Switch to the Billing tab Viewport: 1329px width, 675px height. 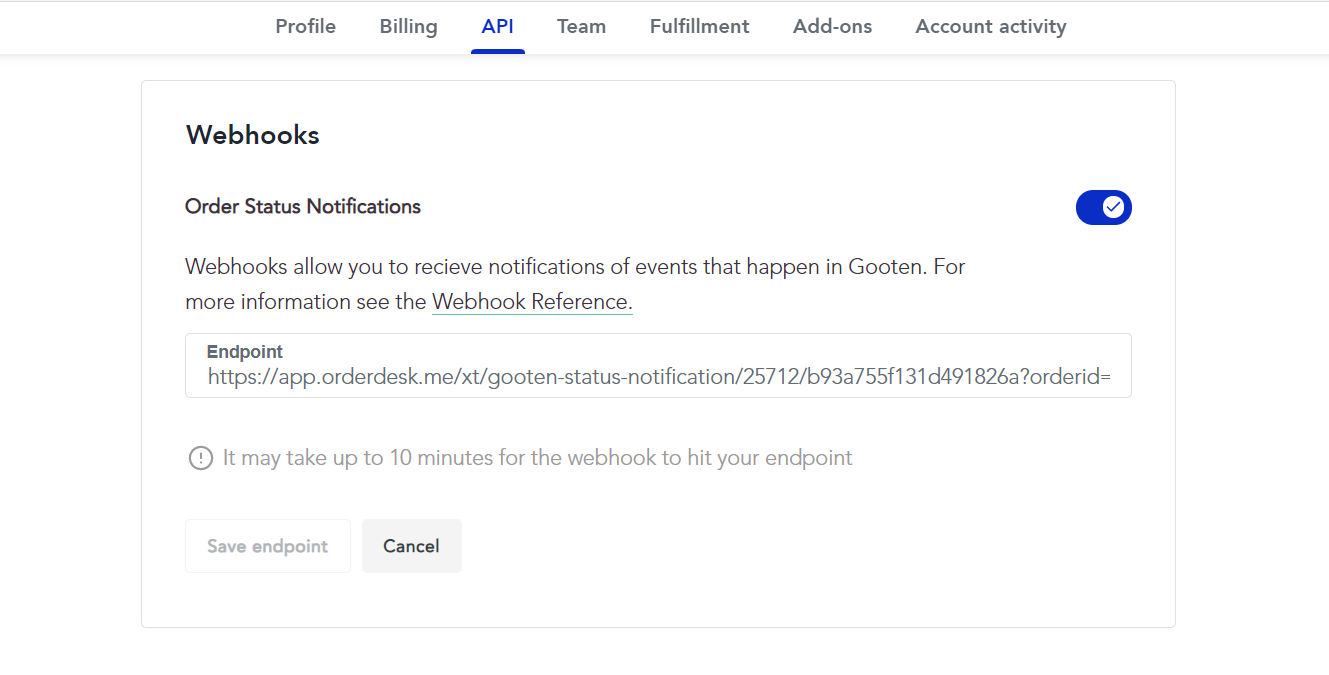click(408, 27)
